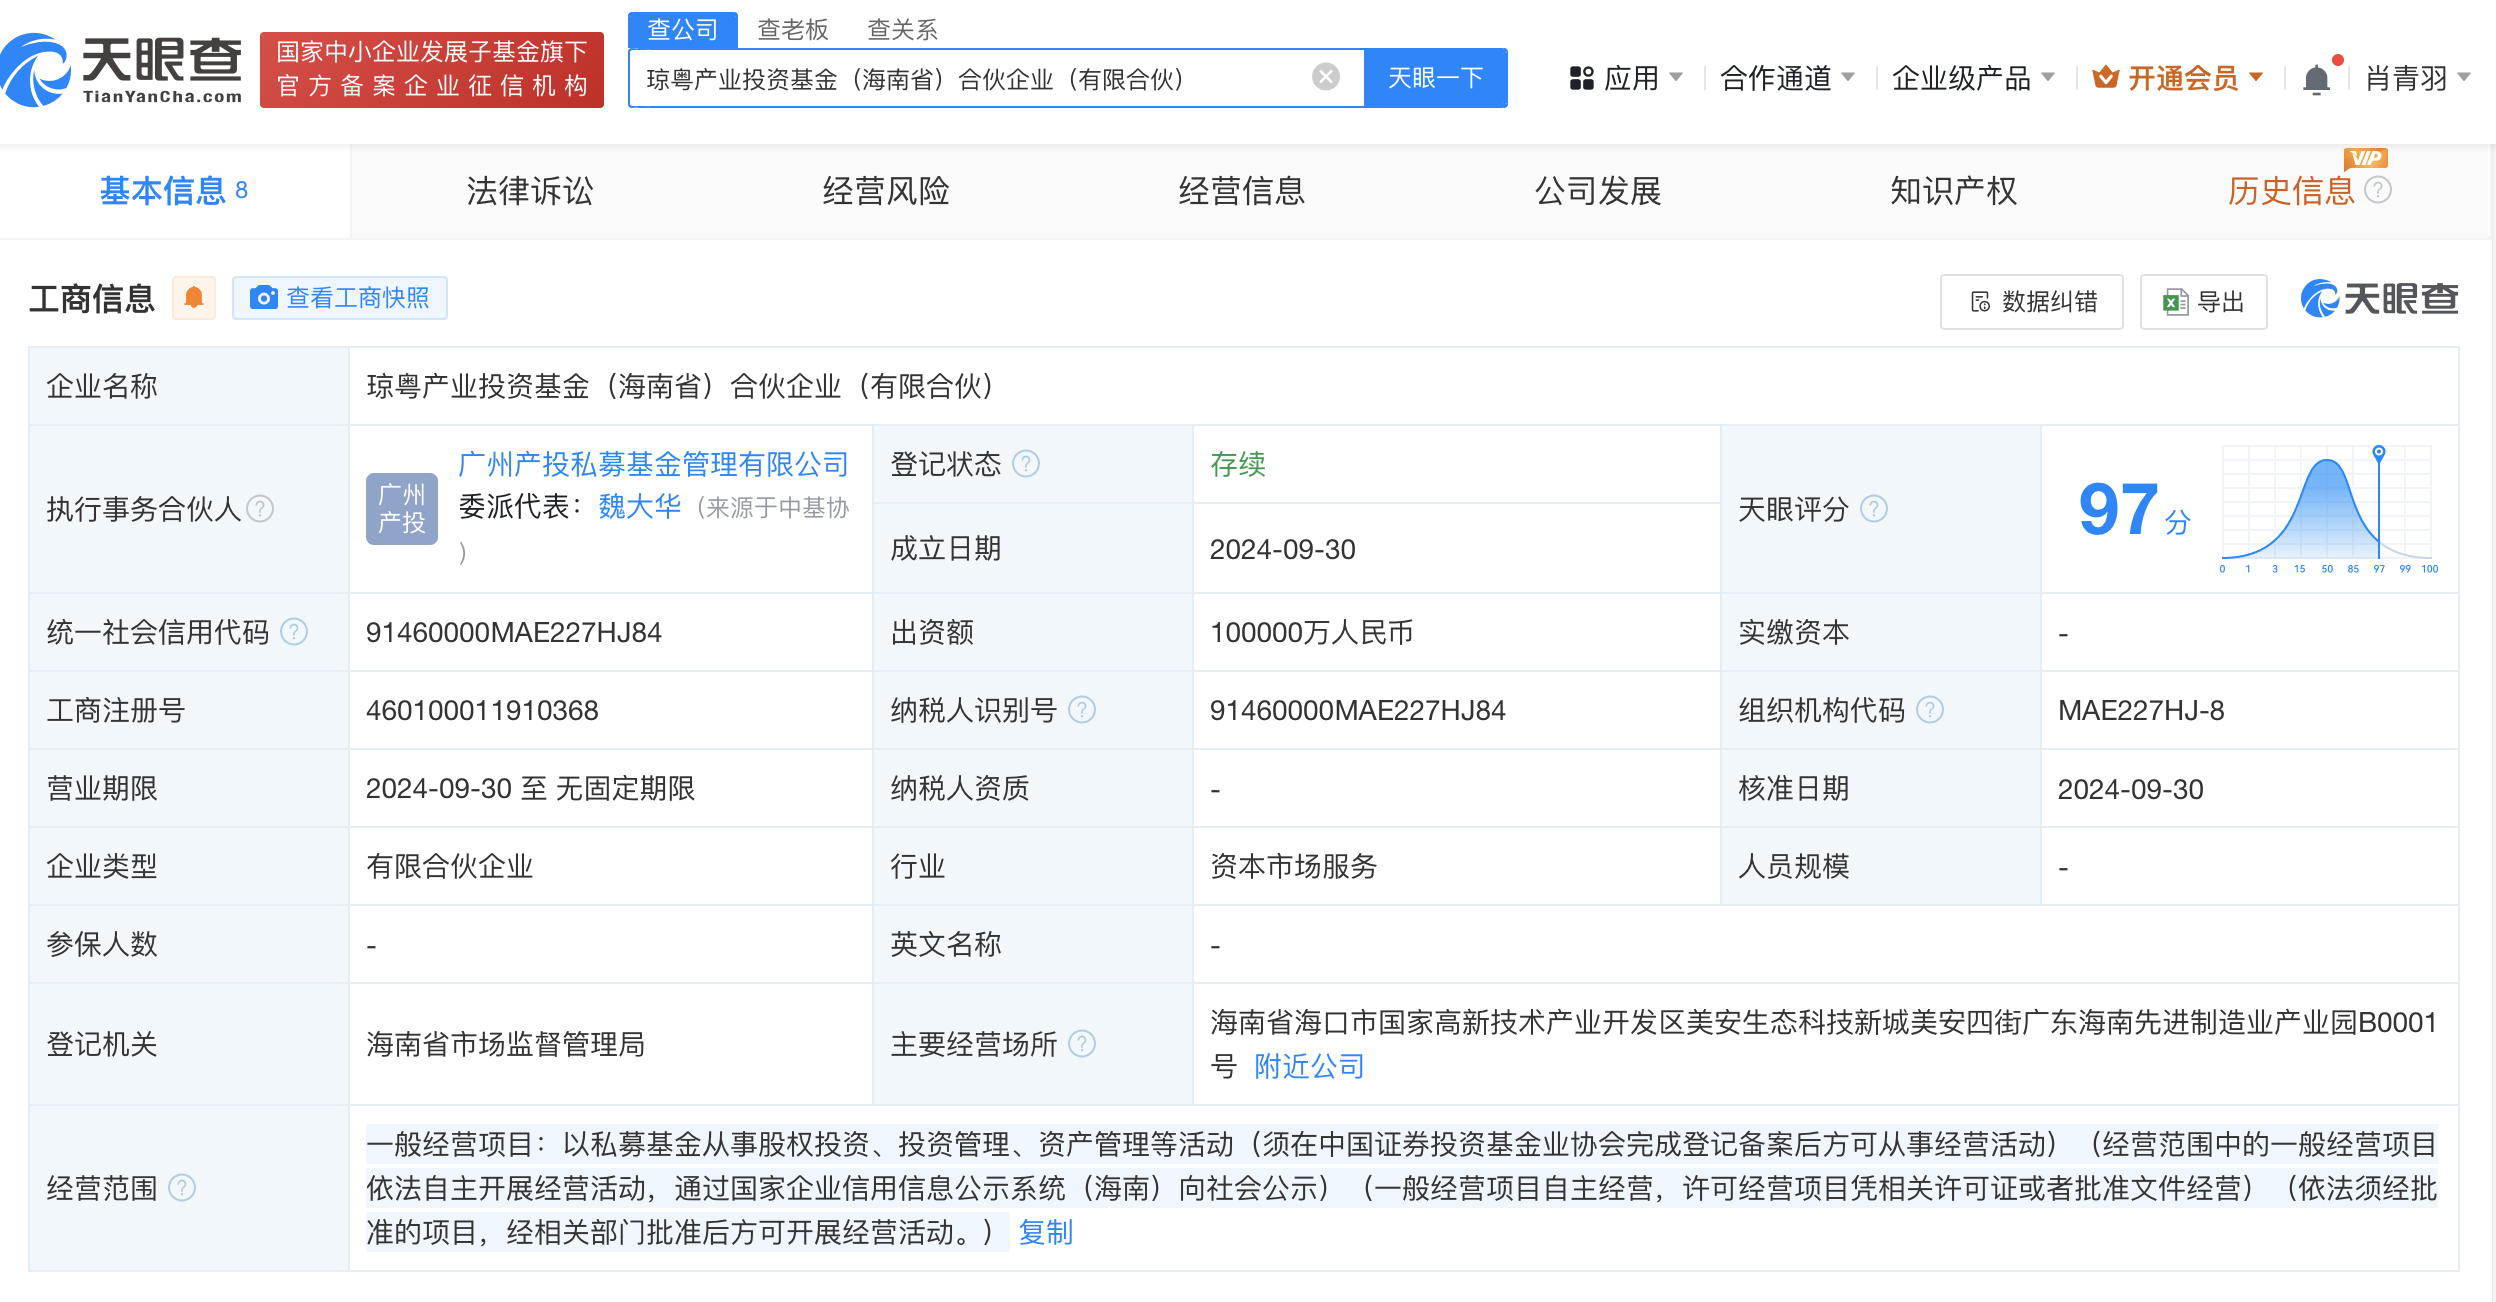This screenshot has height=1302, width=2496.
Task: Click help icon beside 历史信息 tab
Action: [2379, 190]
